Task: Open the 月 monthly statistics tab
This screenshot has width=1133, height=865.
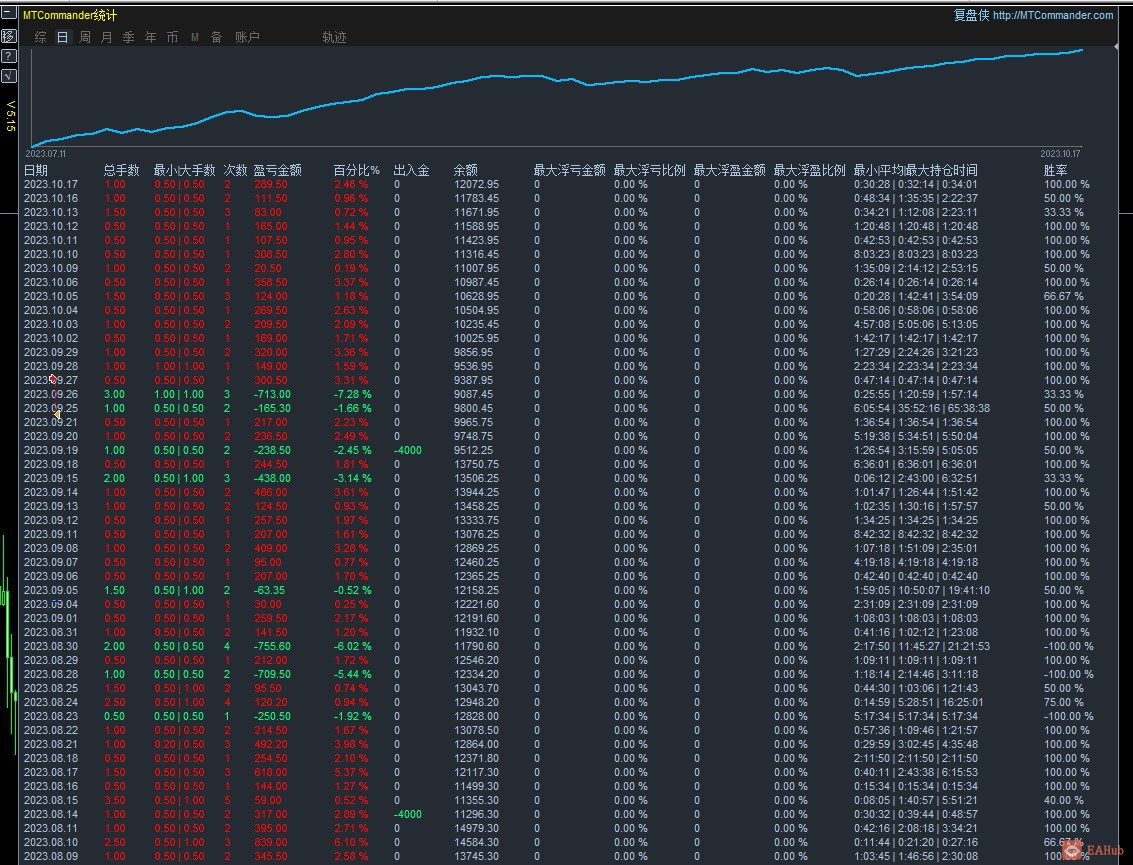Action: [107, 38]
